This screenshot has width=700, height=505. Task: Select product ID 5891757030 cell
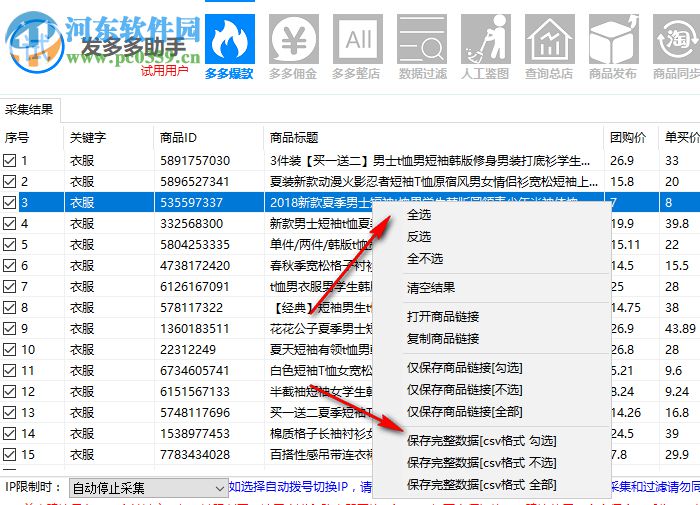pos(195,160)
